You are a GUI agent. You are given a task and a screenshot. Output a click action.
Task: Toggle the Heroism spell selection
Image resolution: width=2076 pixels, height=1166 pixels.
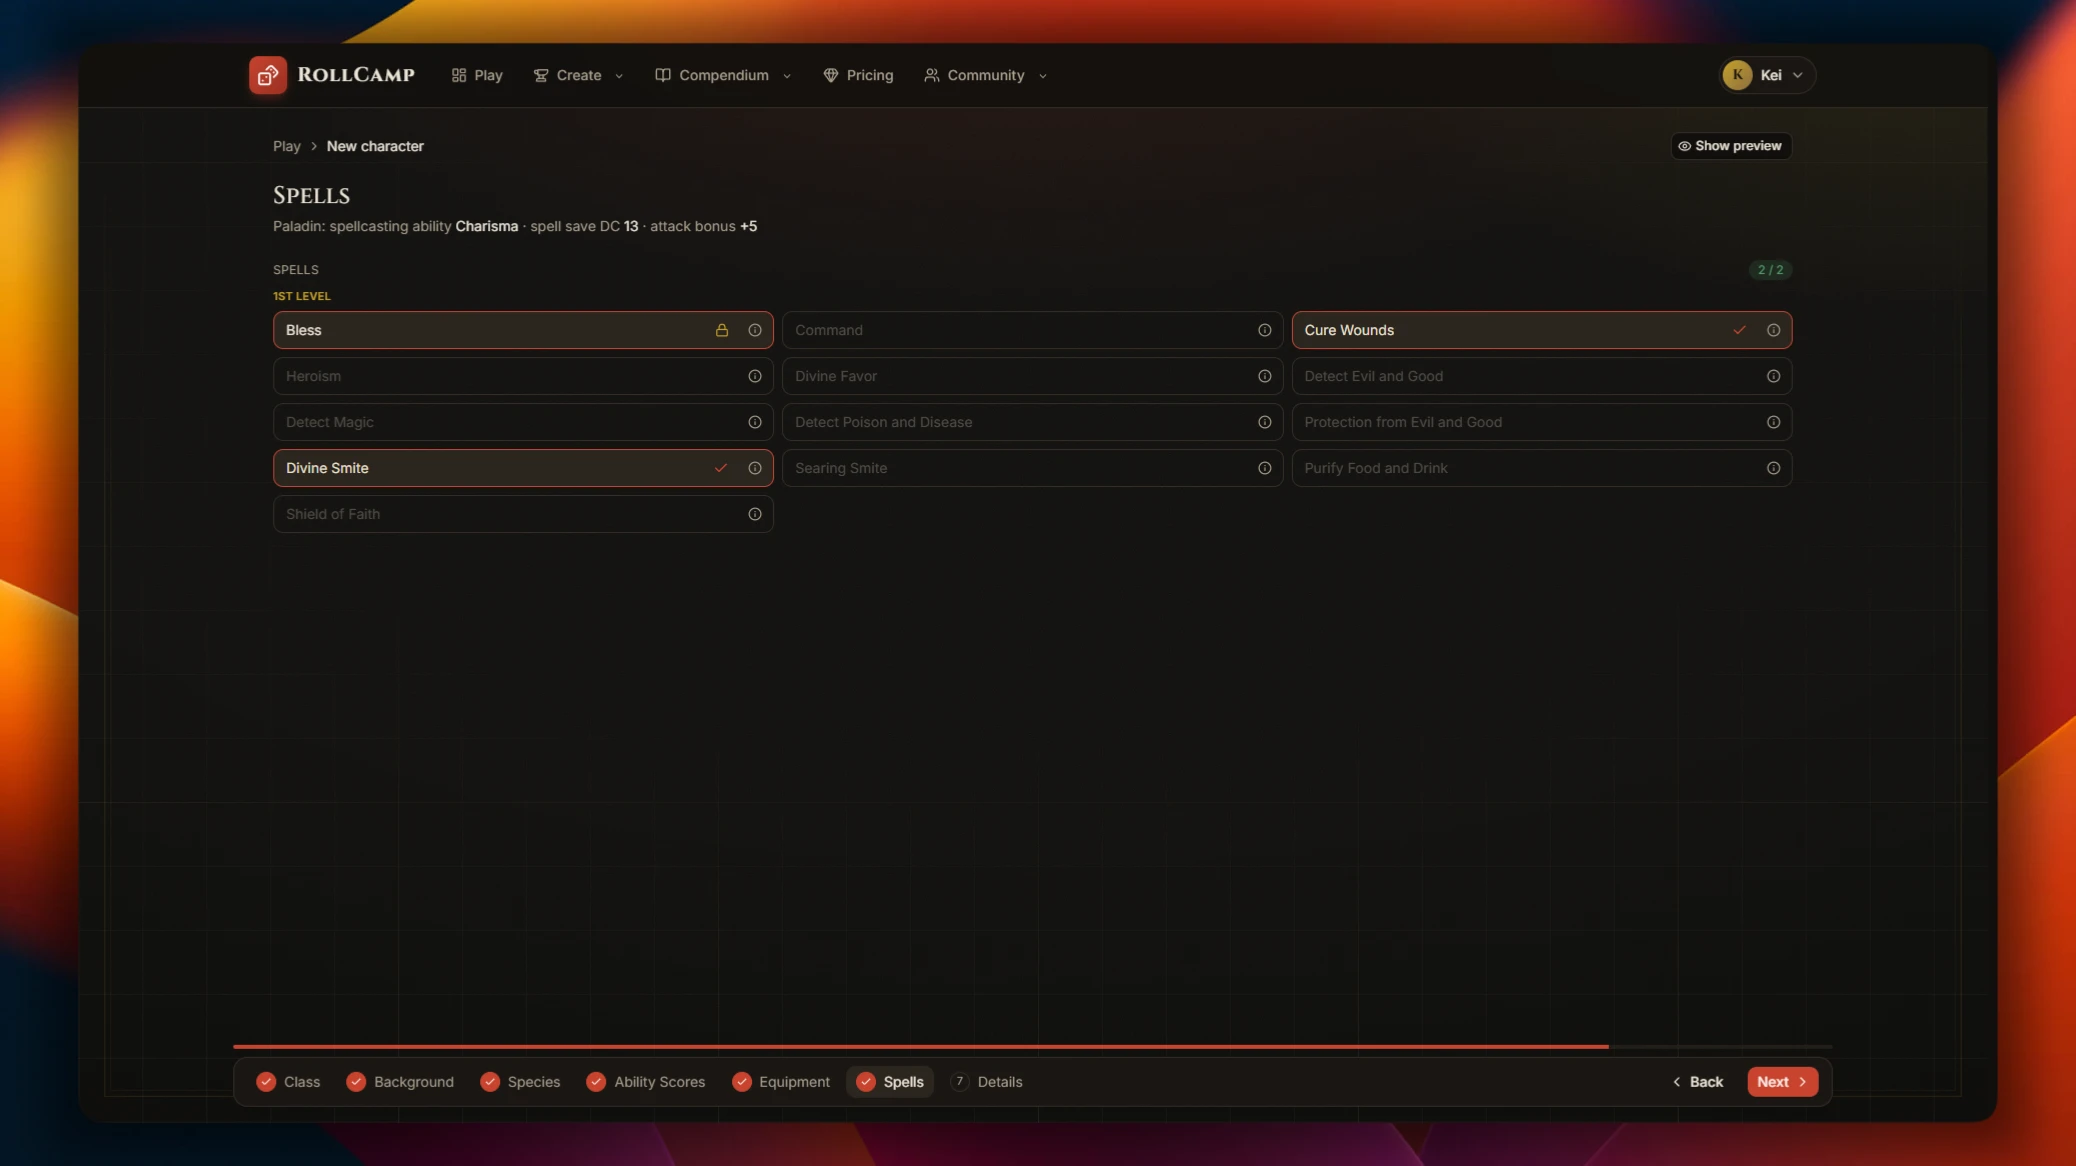pos(523,376)
